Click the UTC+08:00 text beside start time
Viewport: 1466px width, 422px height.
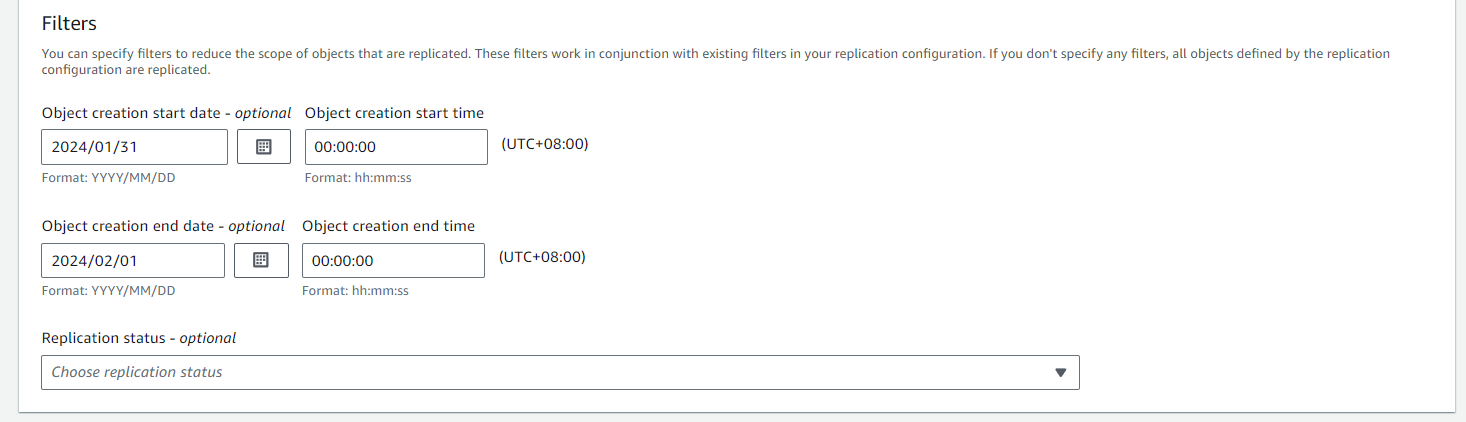545,144
